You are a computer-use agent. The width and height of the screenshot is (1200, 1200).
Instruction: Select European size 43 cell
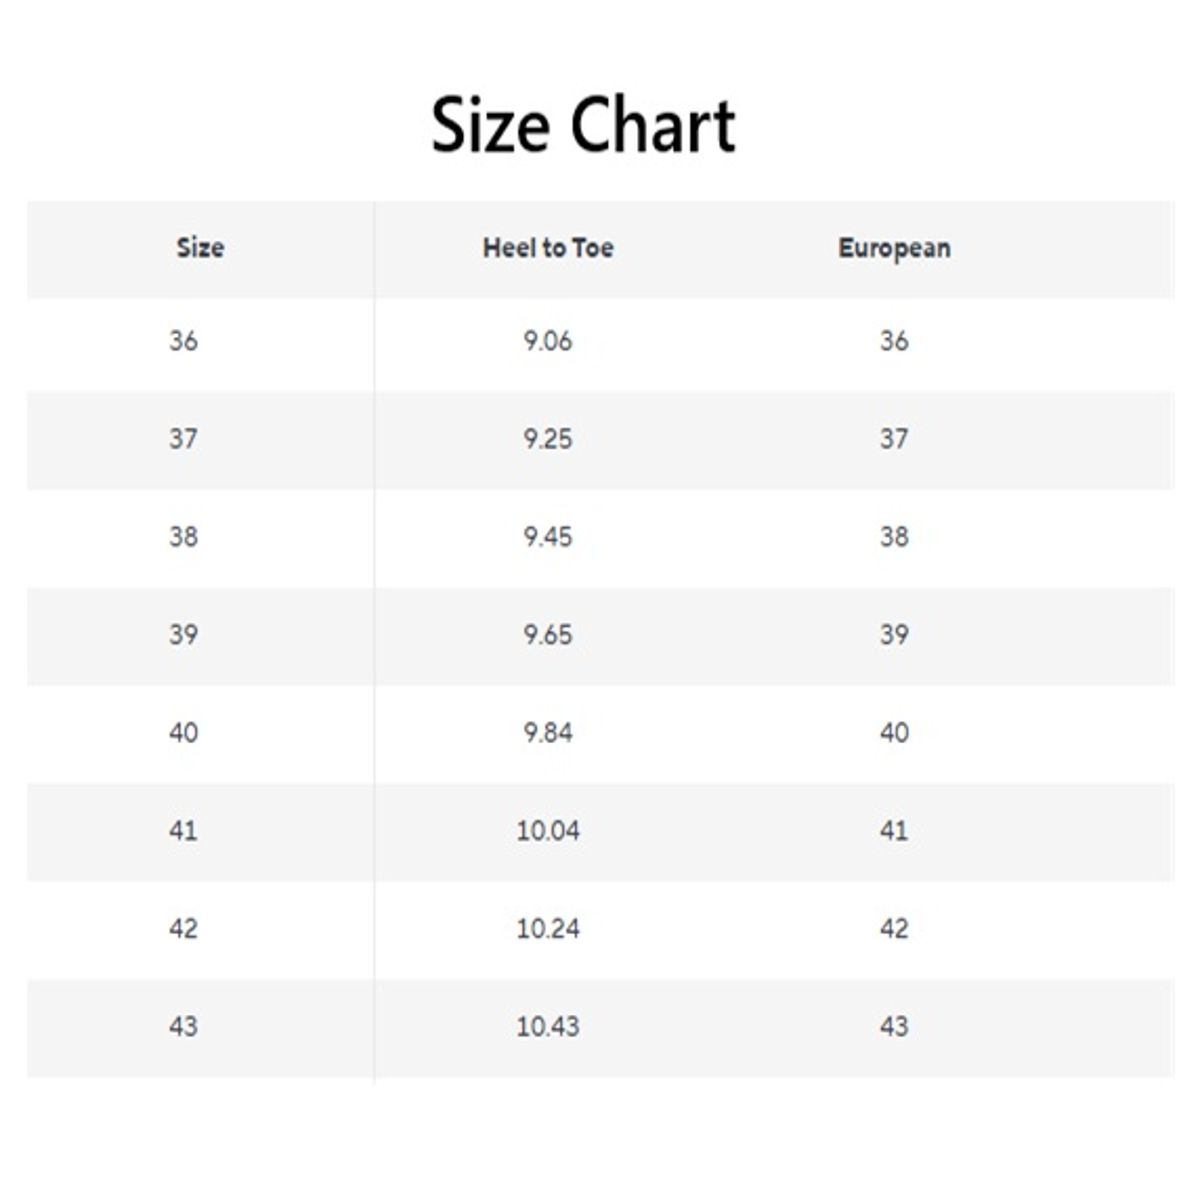click(894, 1027)
